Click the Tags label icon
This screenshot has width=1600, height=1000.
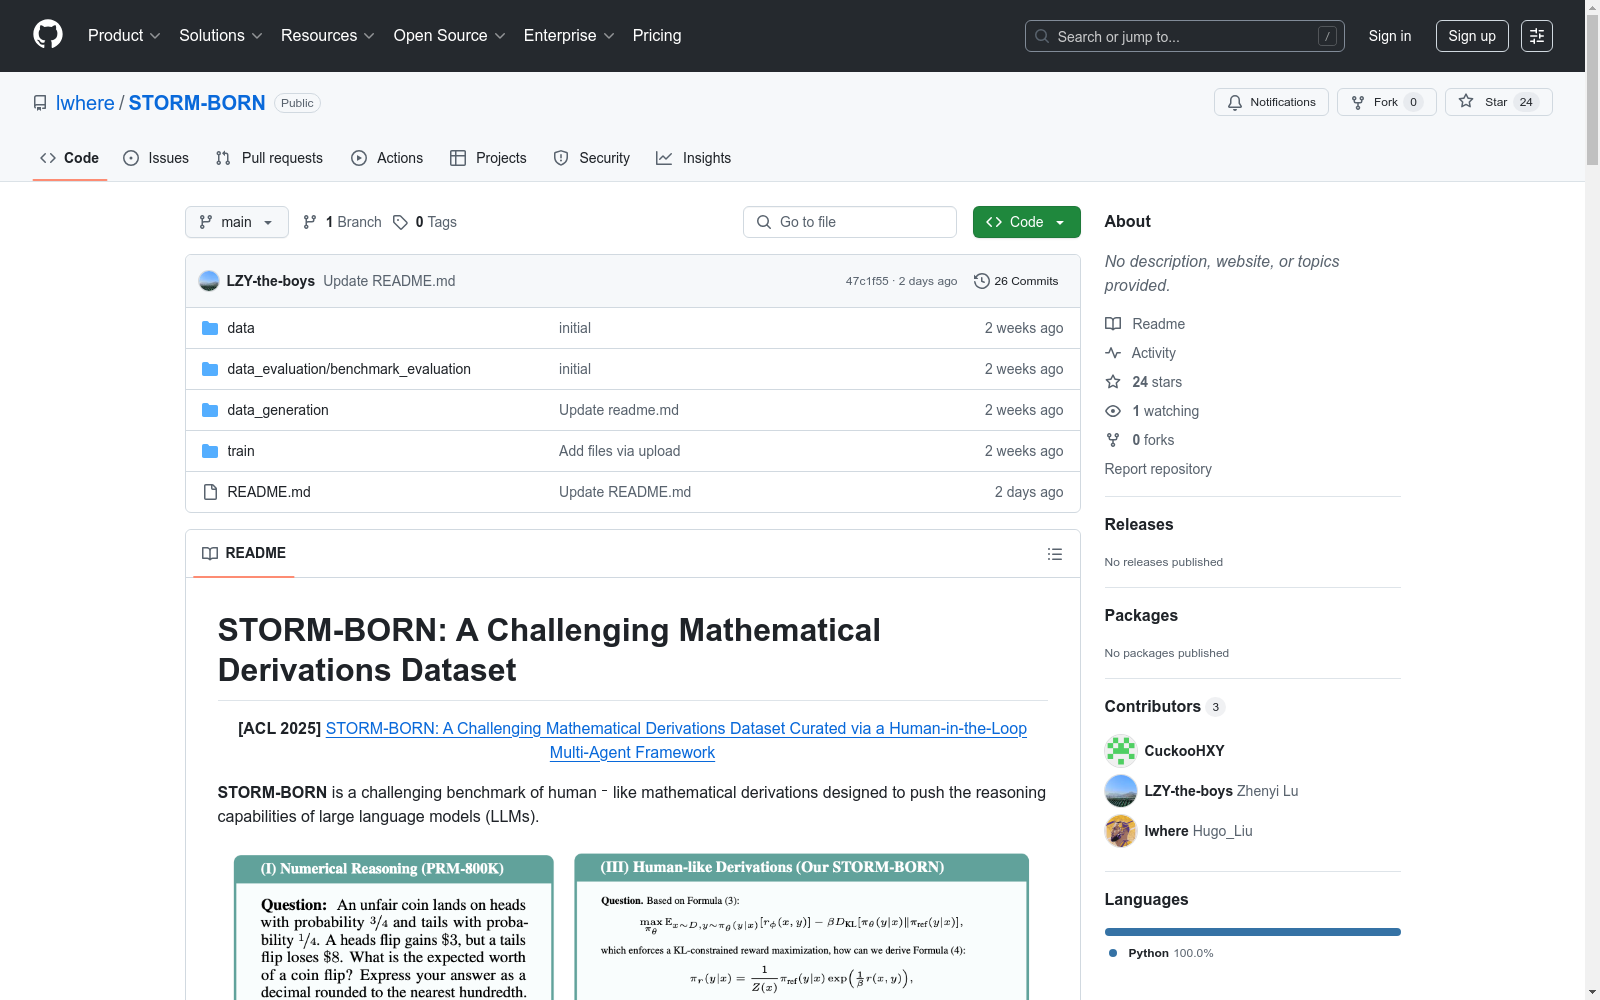[400, 222]
